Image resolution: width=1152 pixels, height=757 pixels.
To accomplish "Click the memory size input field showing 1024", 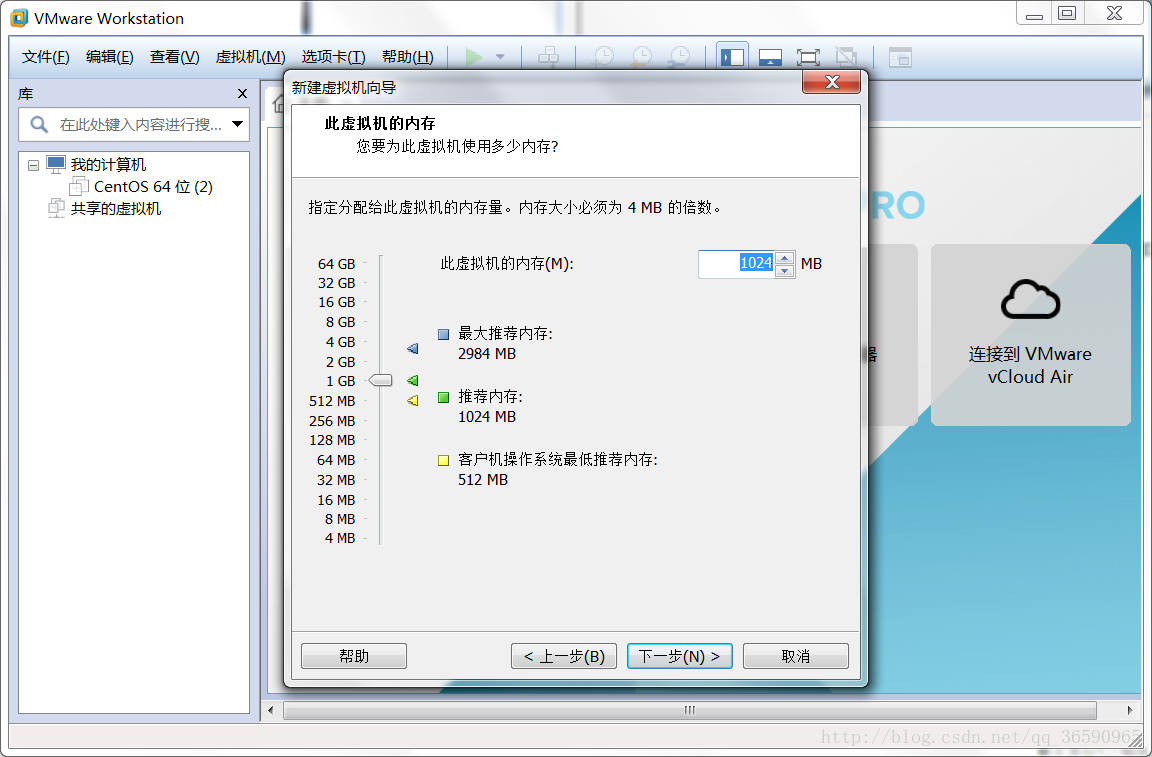I will (x=737, y=263).
